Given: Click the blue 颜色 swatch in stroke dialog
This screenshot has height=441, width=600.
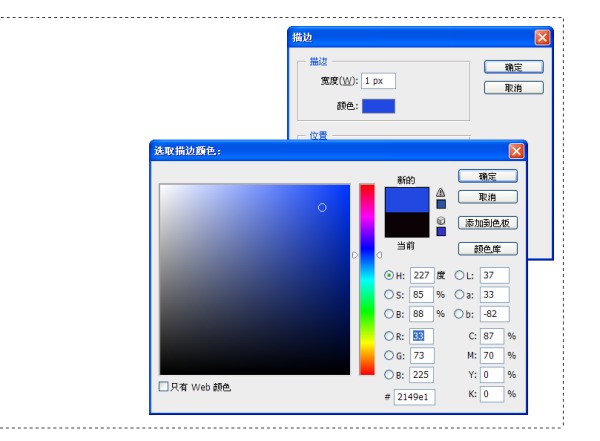Looking at the screenshot, I should coord(379,105).
